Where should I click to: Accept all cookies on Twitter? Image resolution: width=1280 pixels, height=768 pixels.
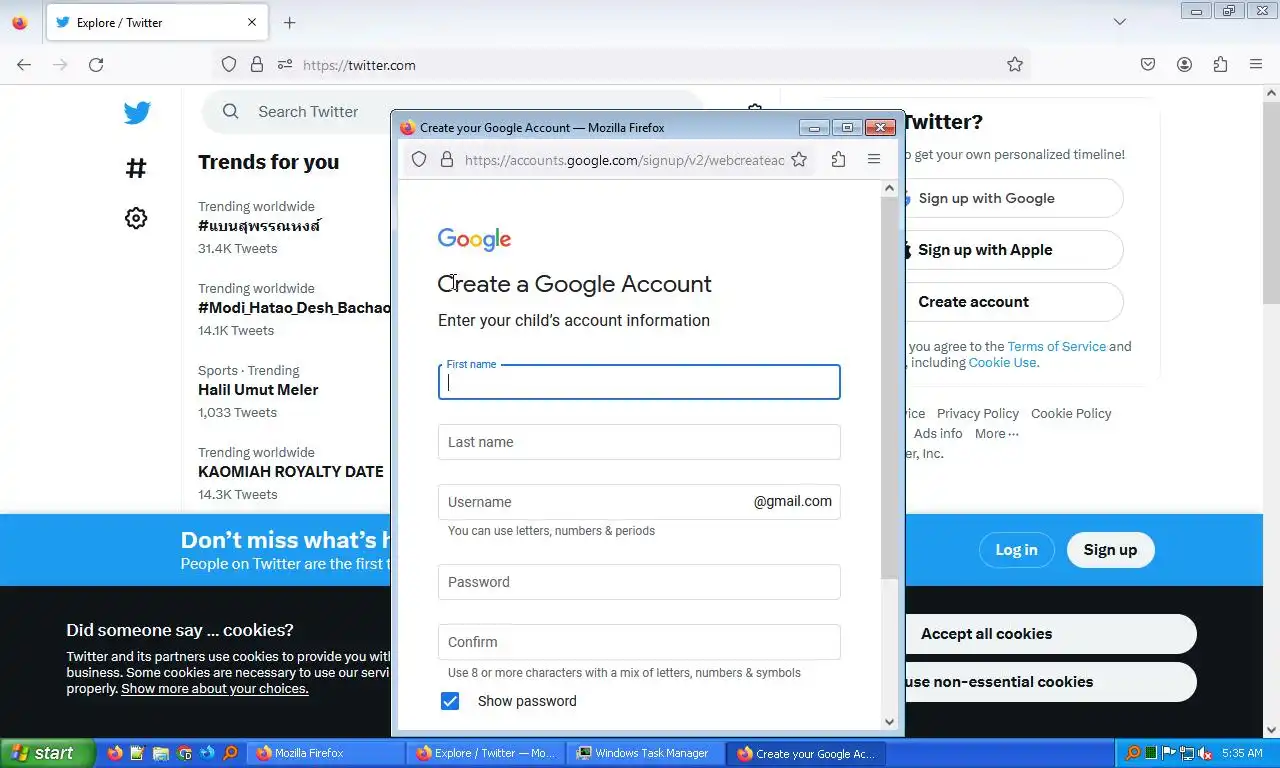[1050, 634]
